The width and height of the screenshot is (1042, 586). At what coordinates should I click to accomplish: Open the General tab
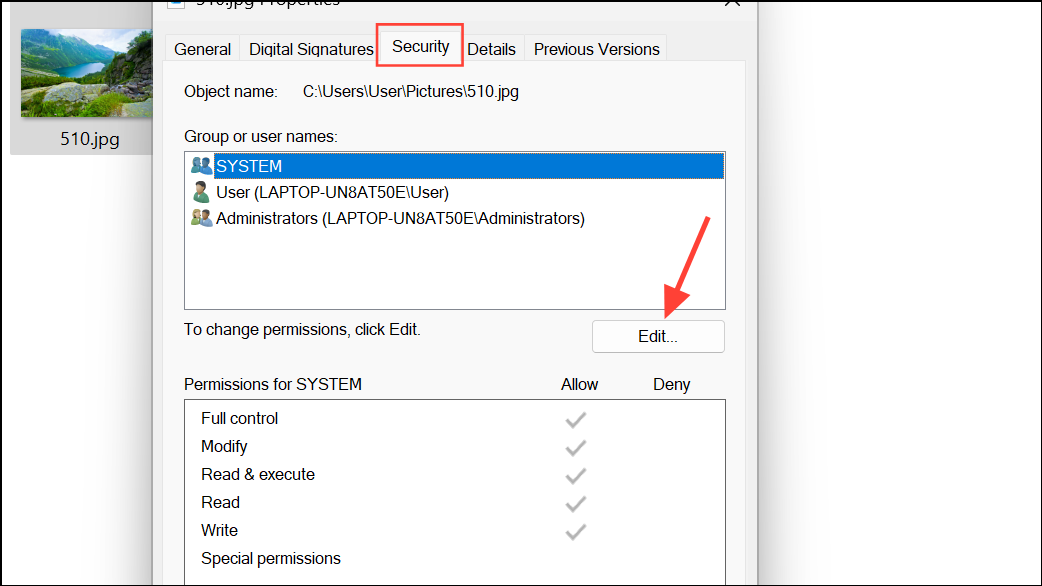point(202,49)
